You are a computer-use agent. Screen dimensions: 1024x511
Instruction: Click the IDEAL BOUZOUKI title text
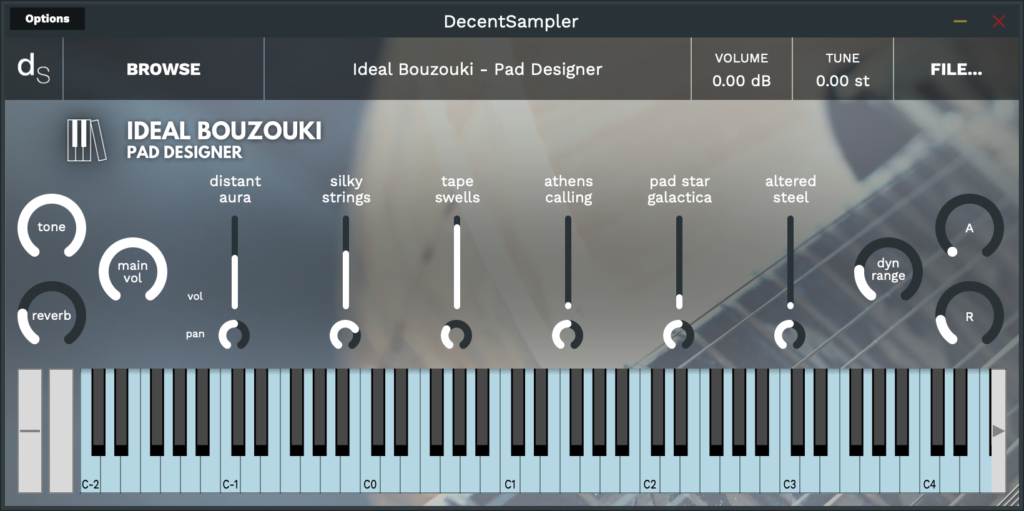click(x=224, y=131)
